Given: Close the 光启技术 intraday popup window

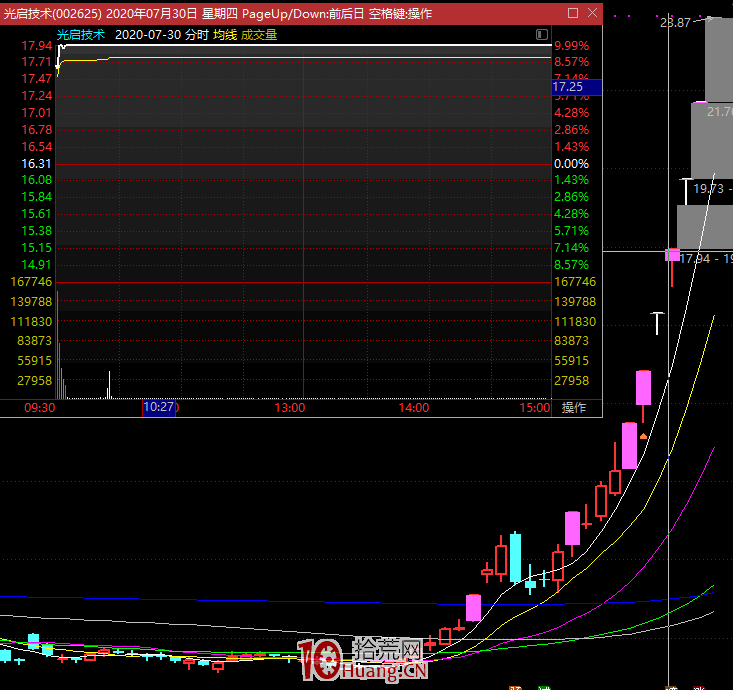Looking at the screenshot, I should click(591, 13).
